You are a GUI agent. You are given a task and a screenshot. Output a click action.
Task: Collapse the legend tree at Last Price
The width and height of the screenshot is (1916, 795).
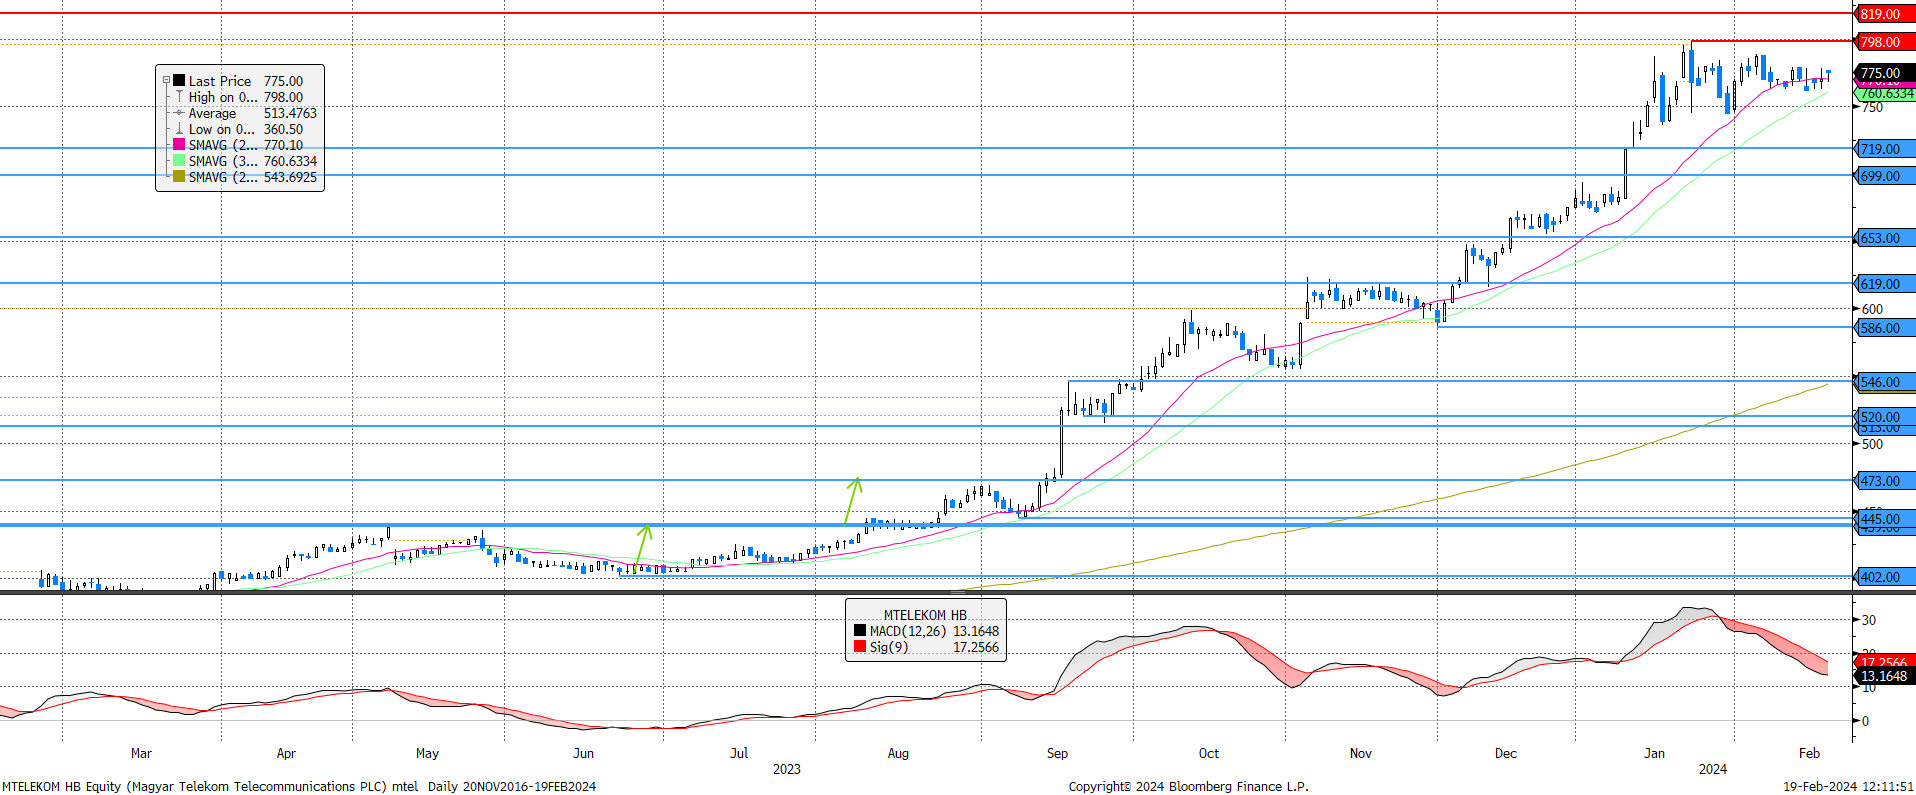pos(167,80)
